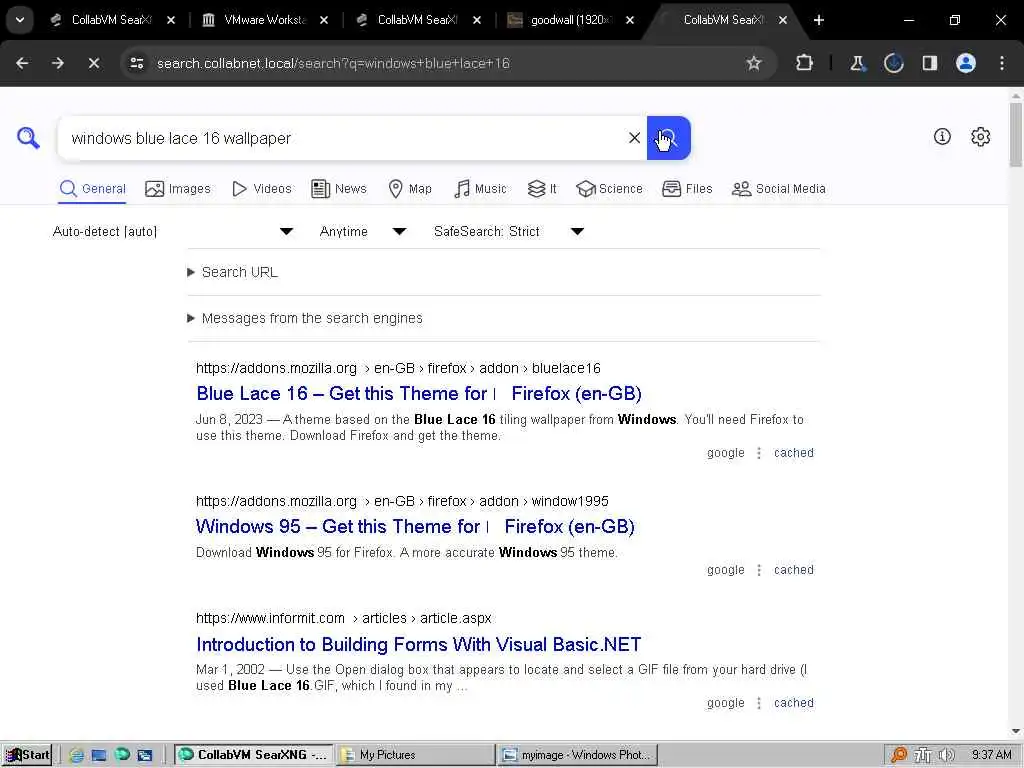Screen dimensions: 1024x768
Task: Open a new browser tab
Action: click(x=819, y=20)
